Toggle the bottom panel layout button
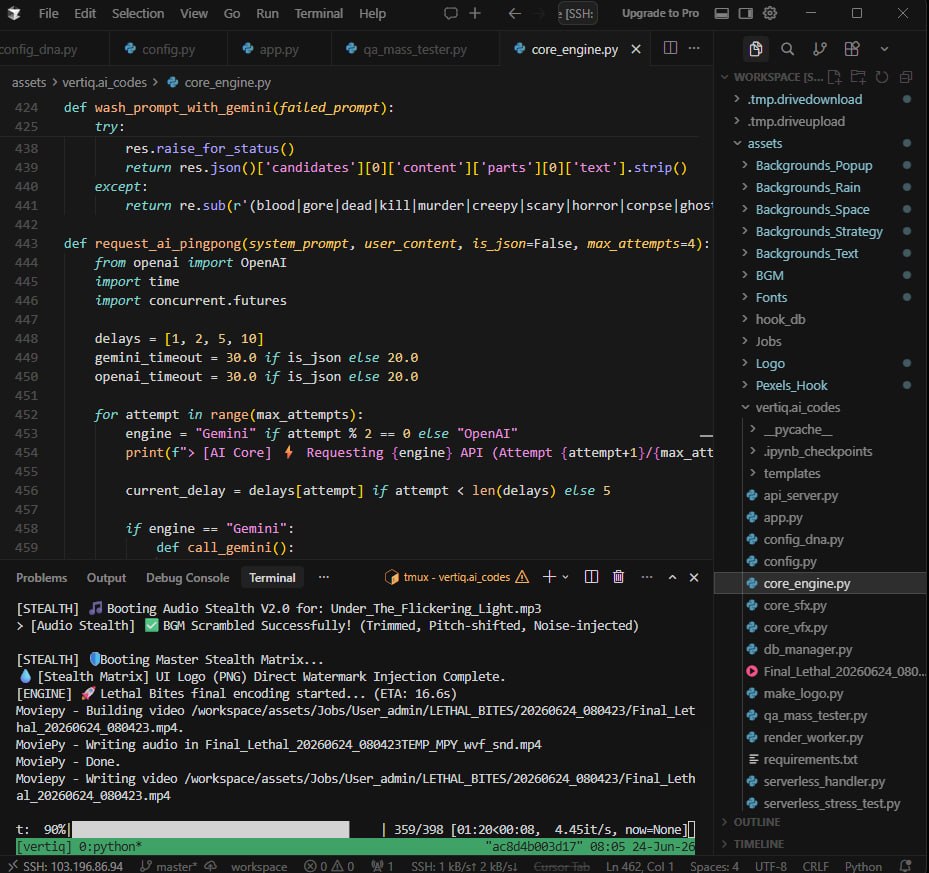The image size is (929, 873). (x=722, y=13)
